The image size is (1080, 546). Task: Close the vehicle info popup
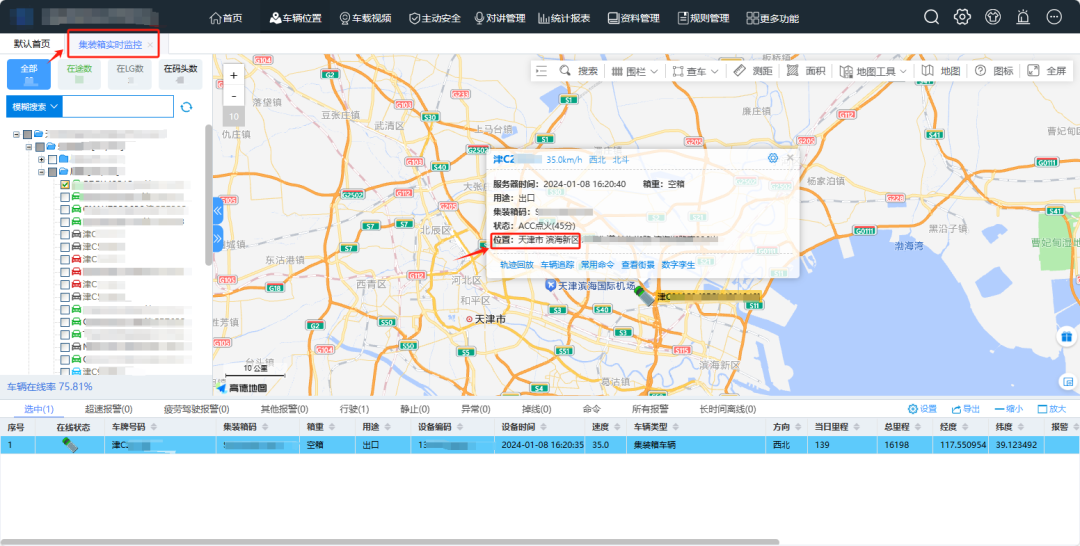tap(790, 158)
